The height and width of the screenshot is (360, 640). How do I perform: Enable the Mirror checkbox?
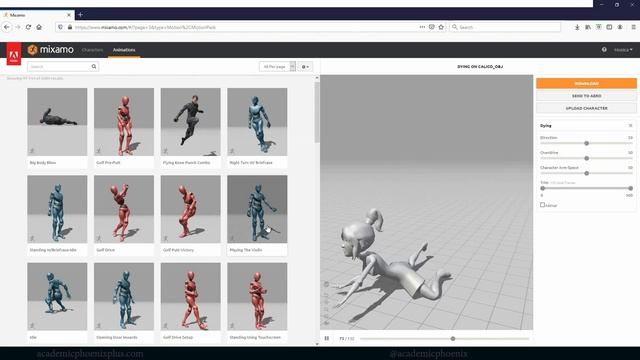(542, 205)
